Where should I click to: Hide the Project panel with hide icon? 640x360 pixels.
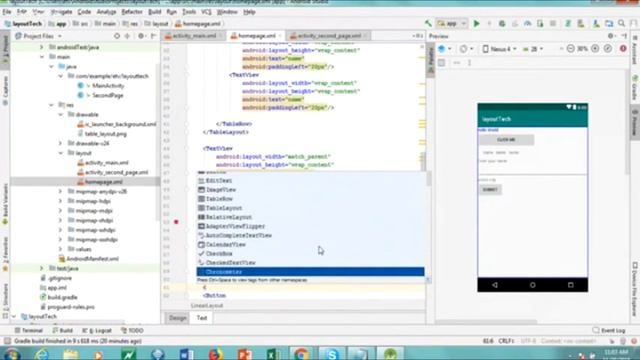(x=153, y=36)
